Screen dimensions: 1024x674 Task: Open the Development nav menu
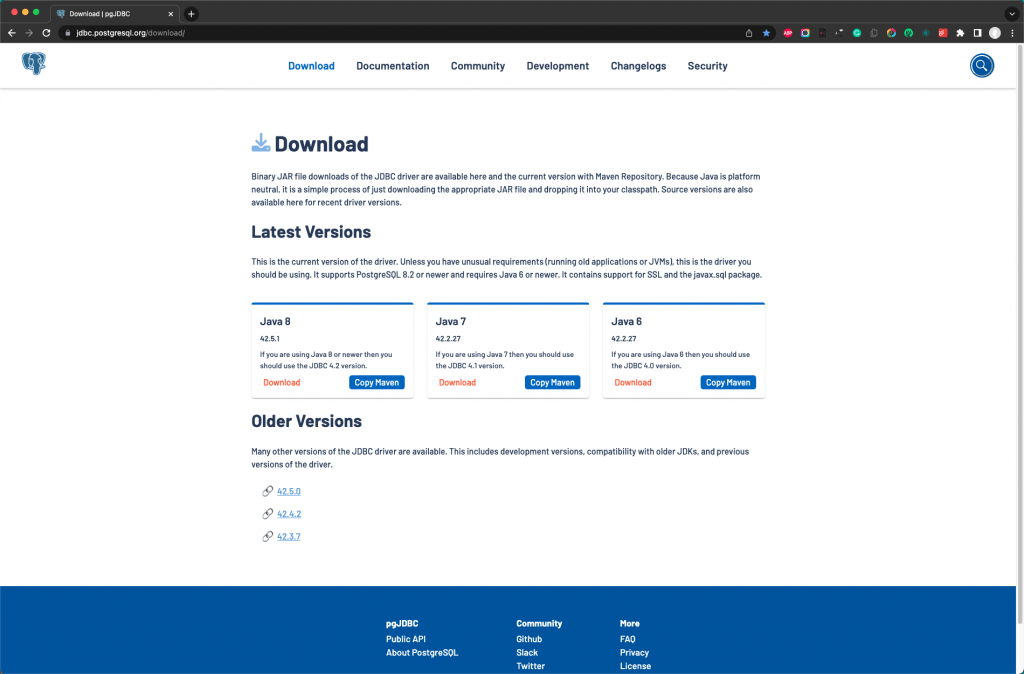coord(558,66)
